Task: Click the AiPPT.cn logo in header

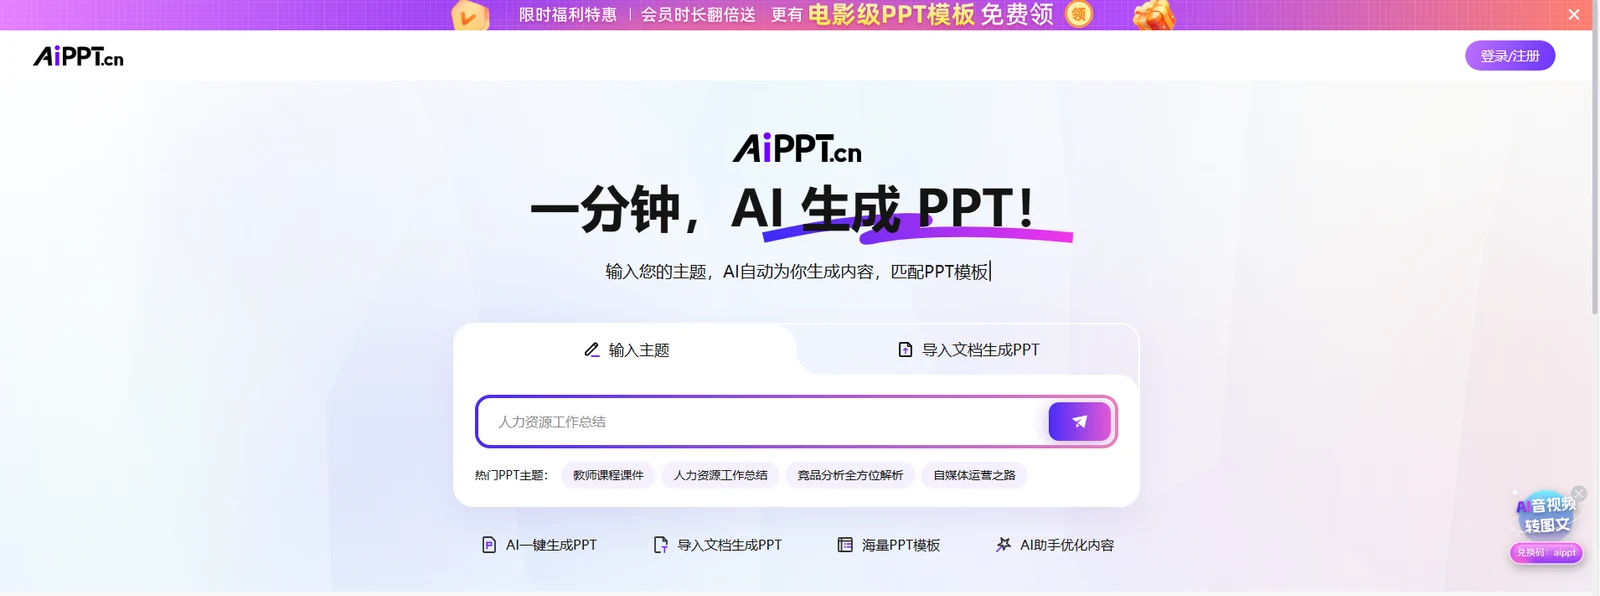Action: [78, 57]
